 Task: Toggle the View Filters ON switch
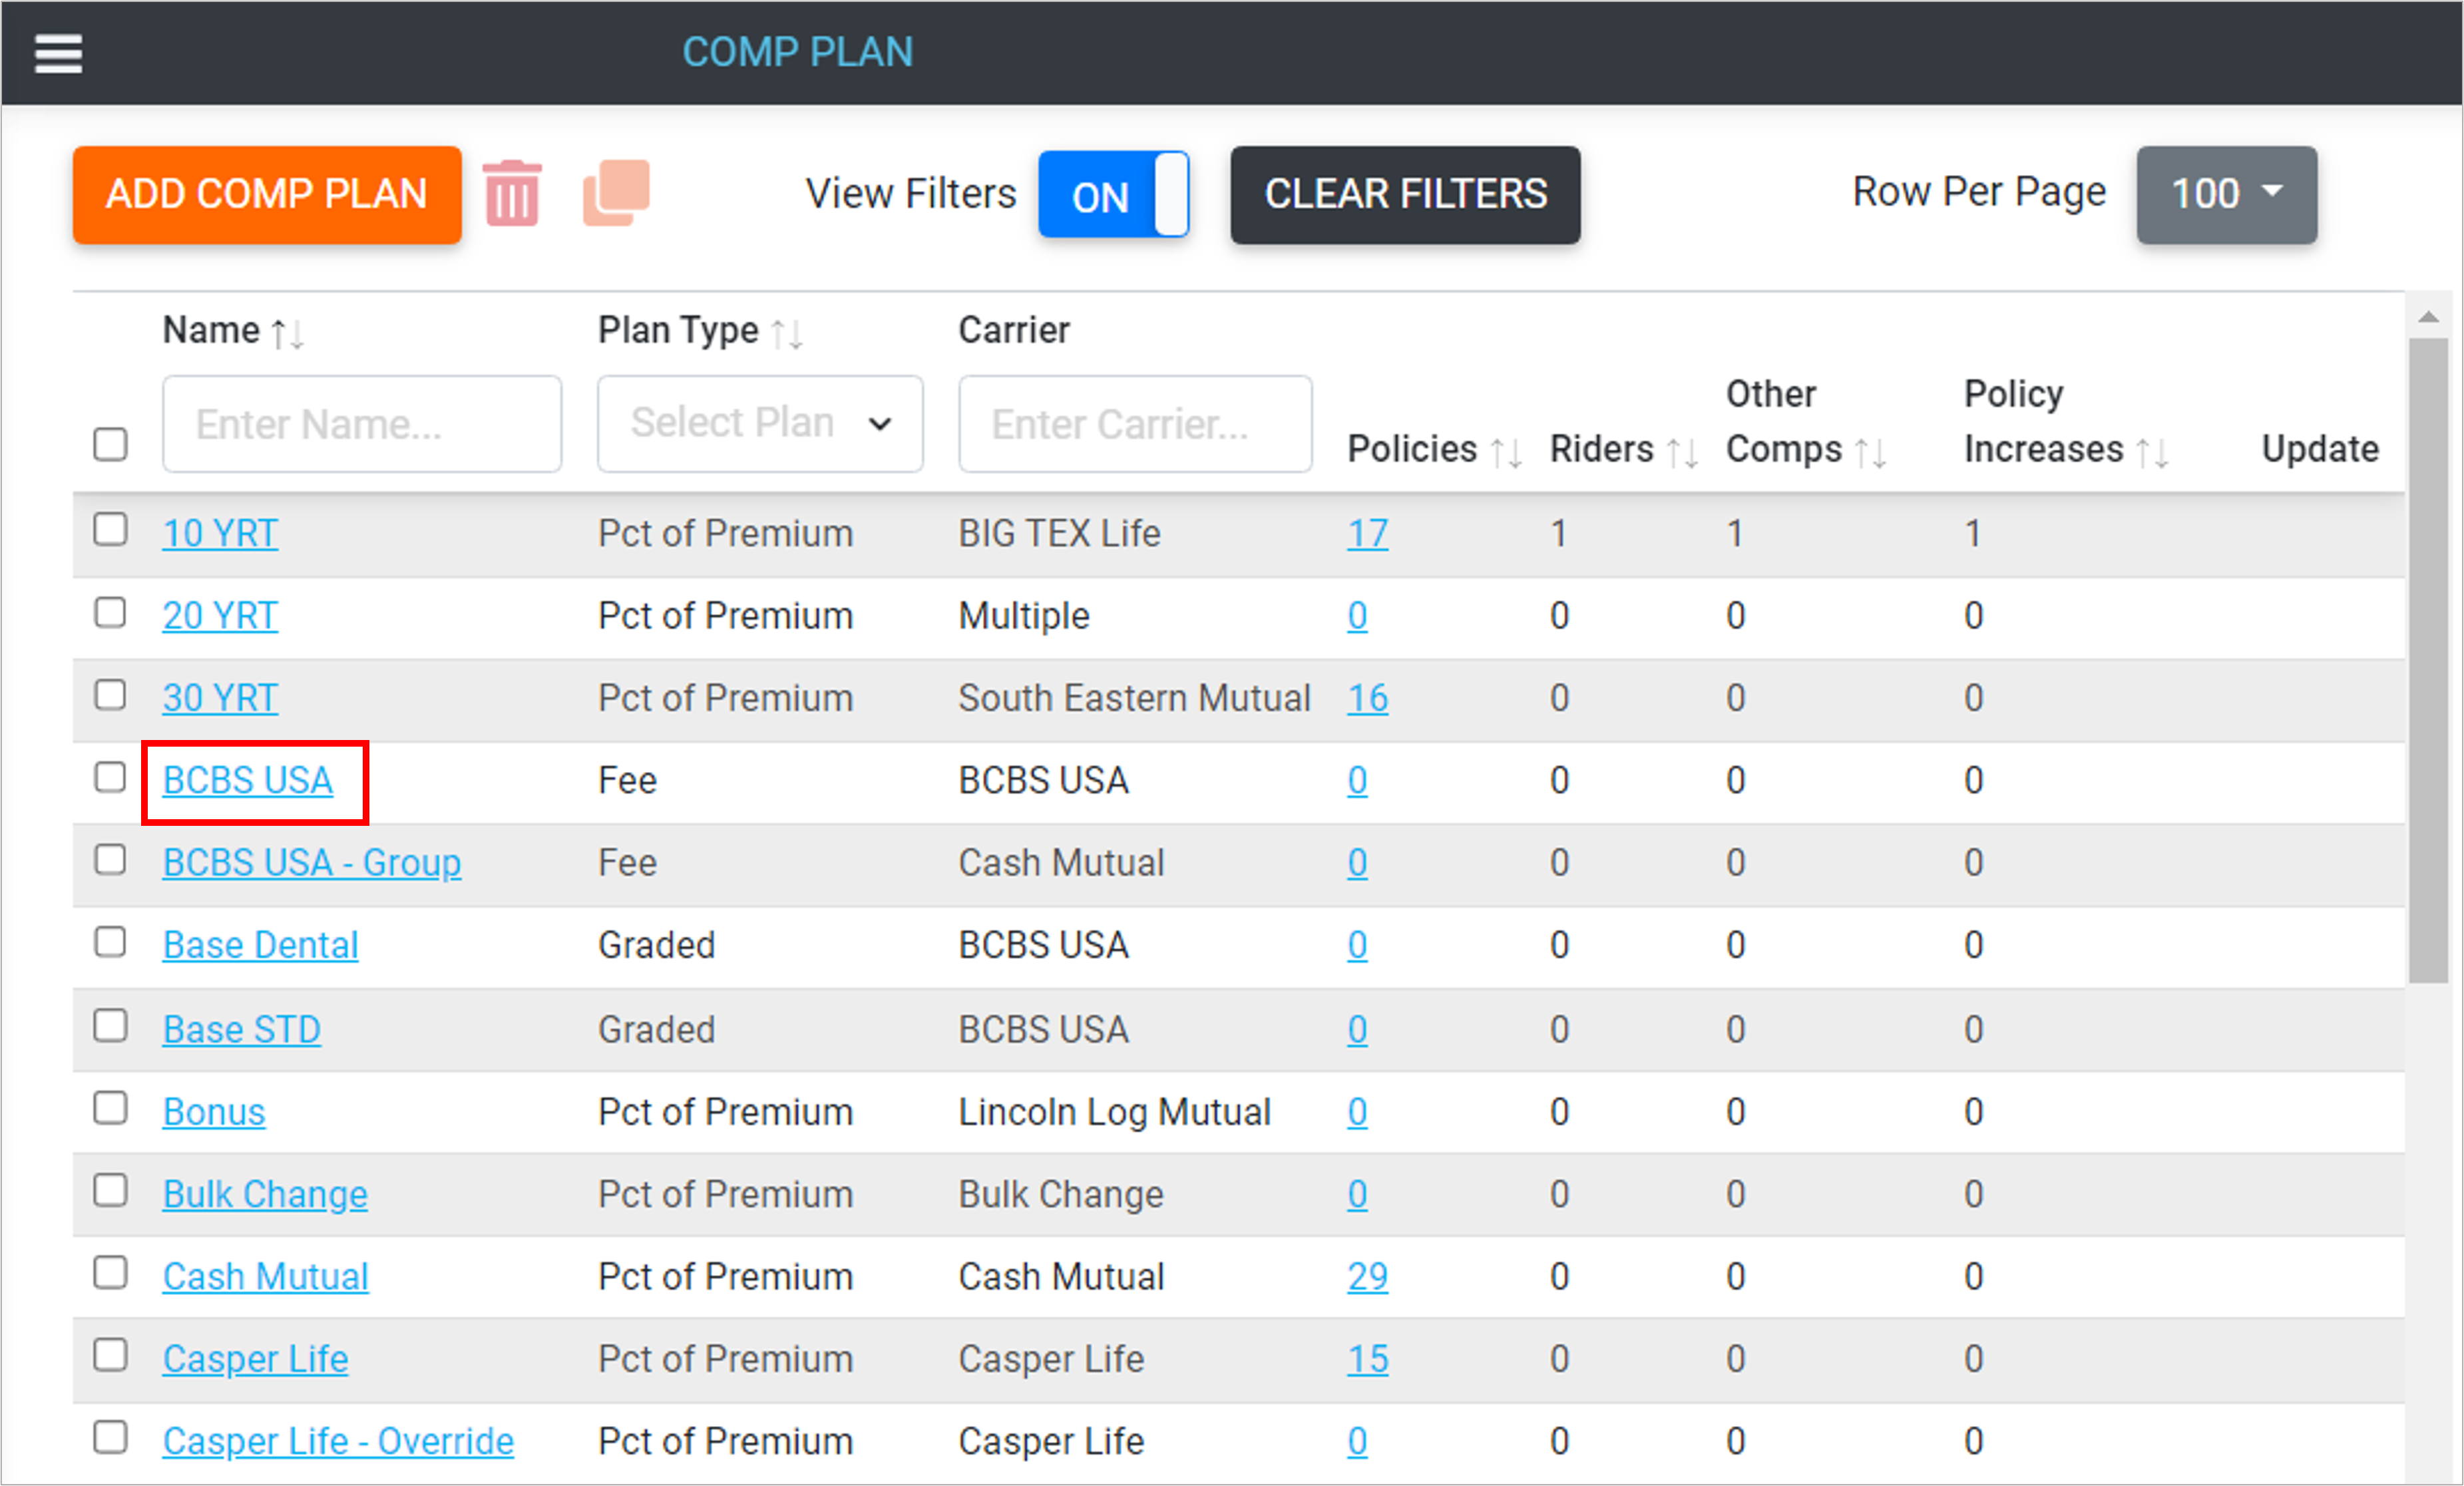1113,195
